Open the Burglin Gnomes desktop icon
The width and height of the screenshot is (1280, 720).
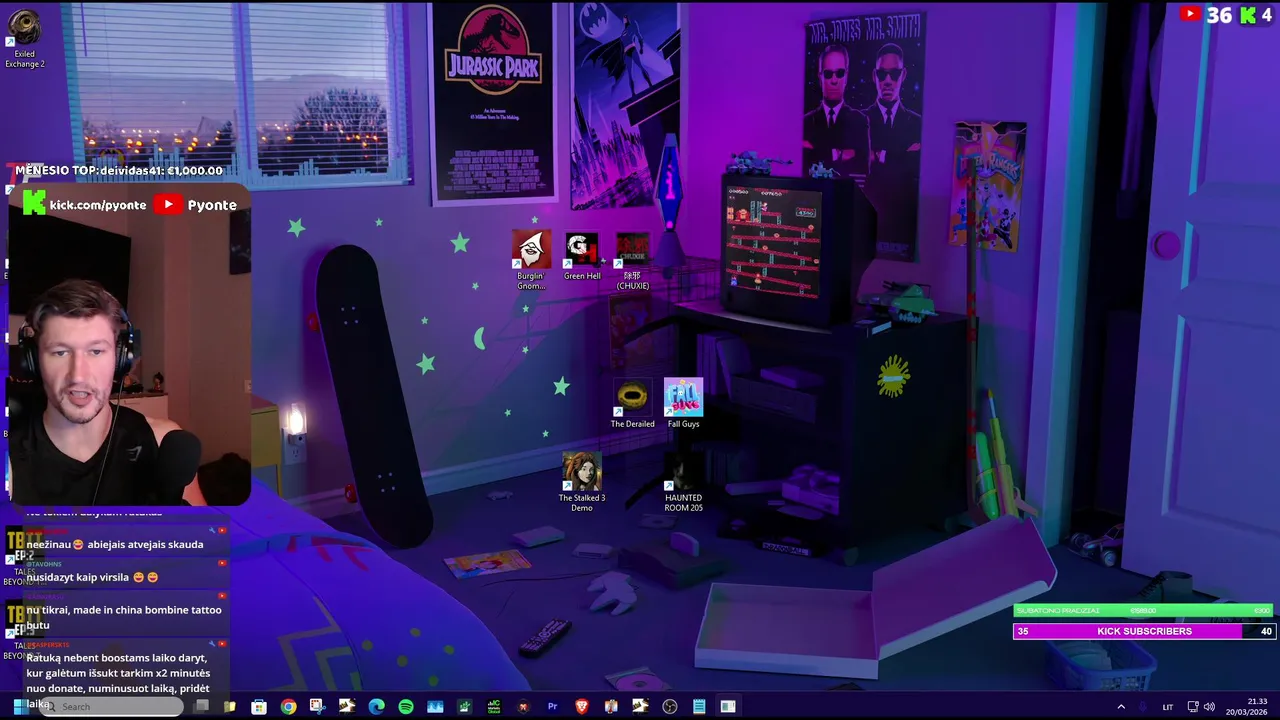[x=531, y=261]
